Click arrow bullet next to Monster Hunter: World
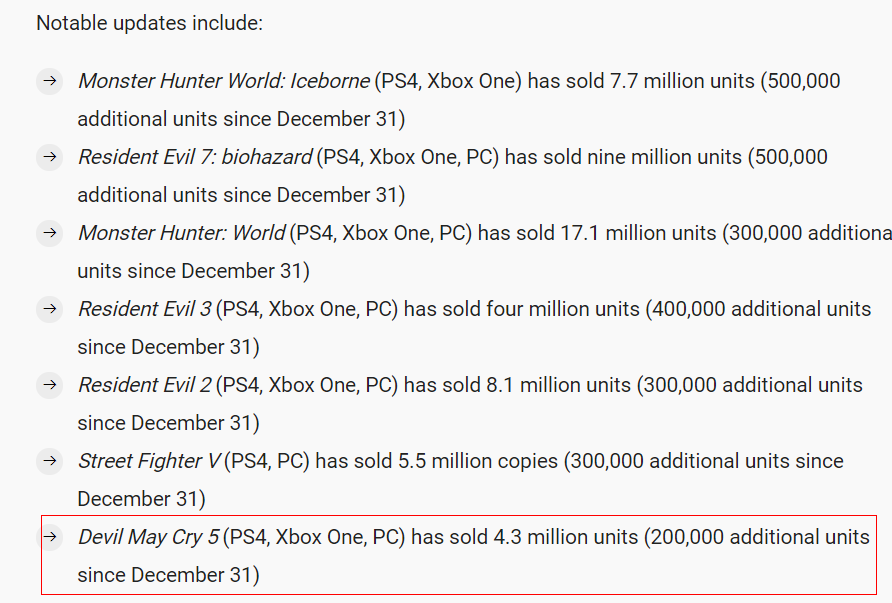Image resolution: width=892 pixels, height=603 pixels. [49, 233]
